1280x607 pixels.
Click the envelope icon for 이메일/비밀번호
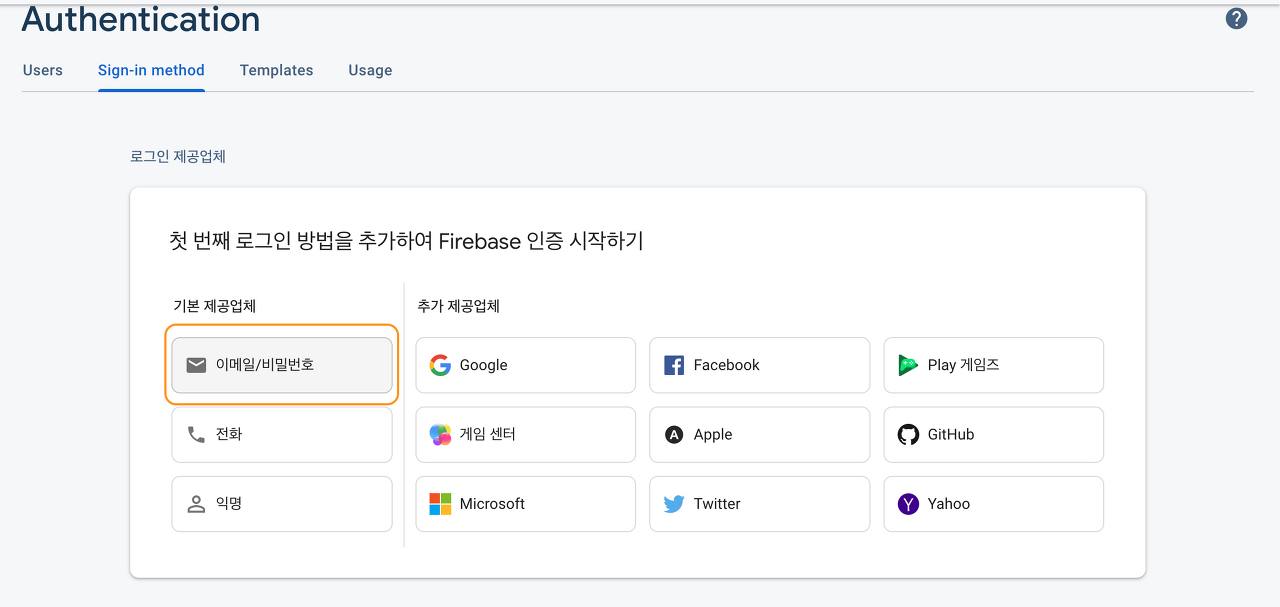point(196,365)
